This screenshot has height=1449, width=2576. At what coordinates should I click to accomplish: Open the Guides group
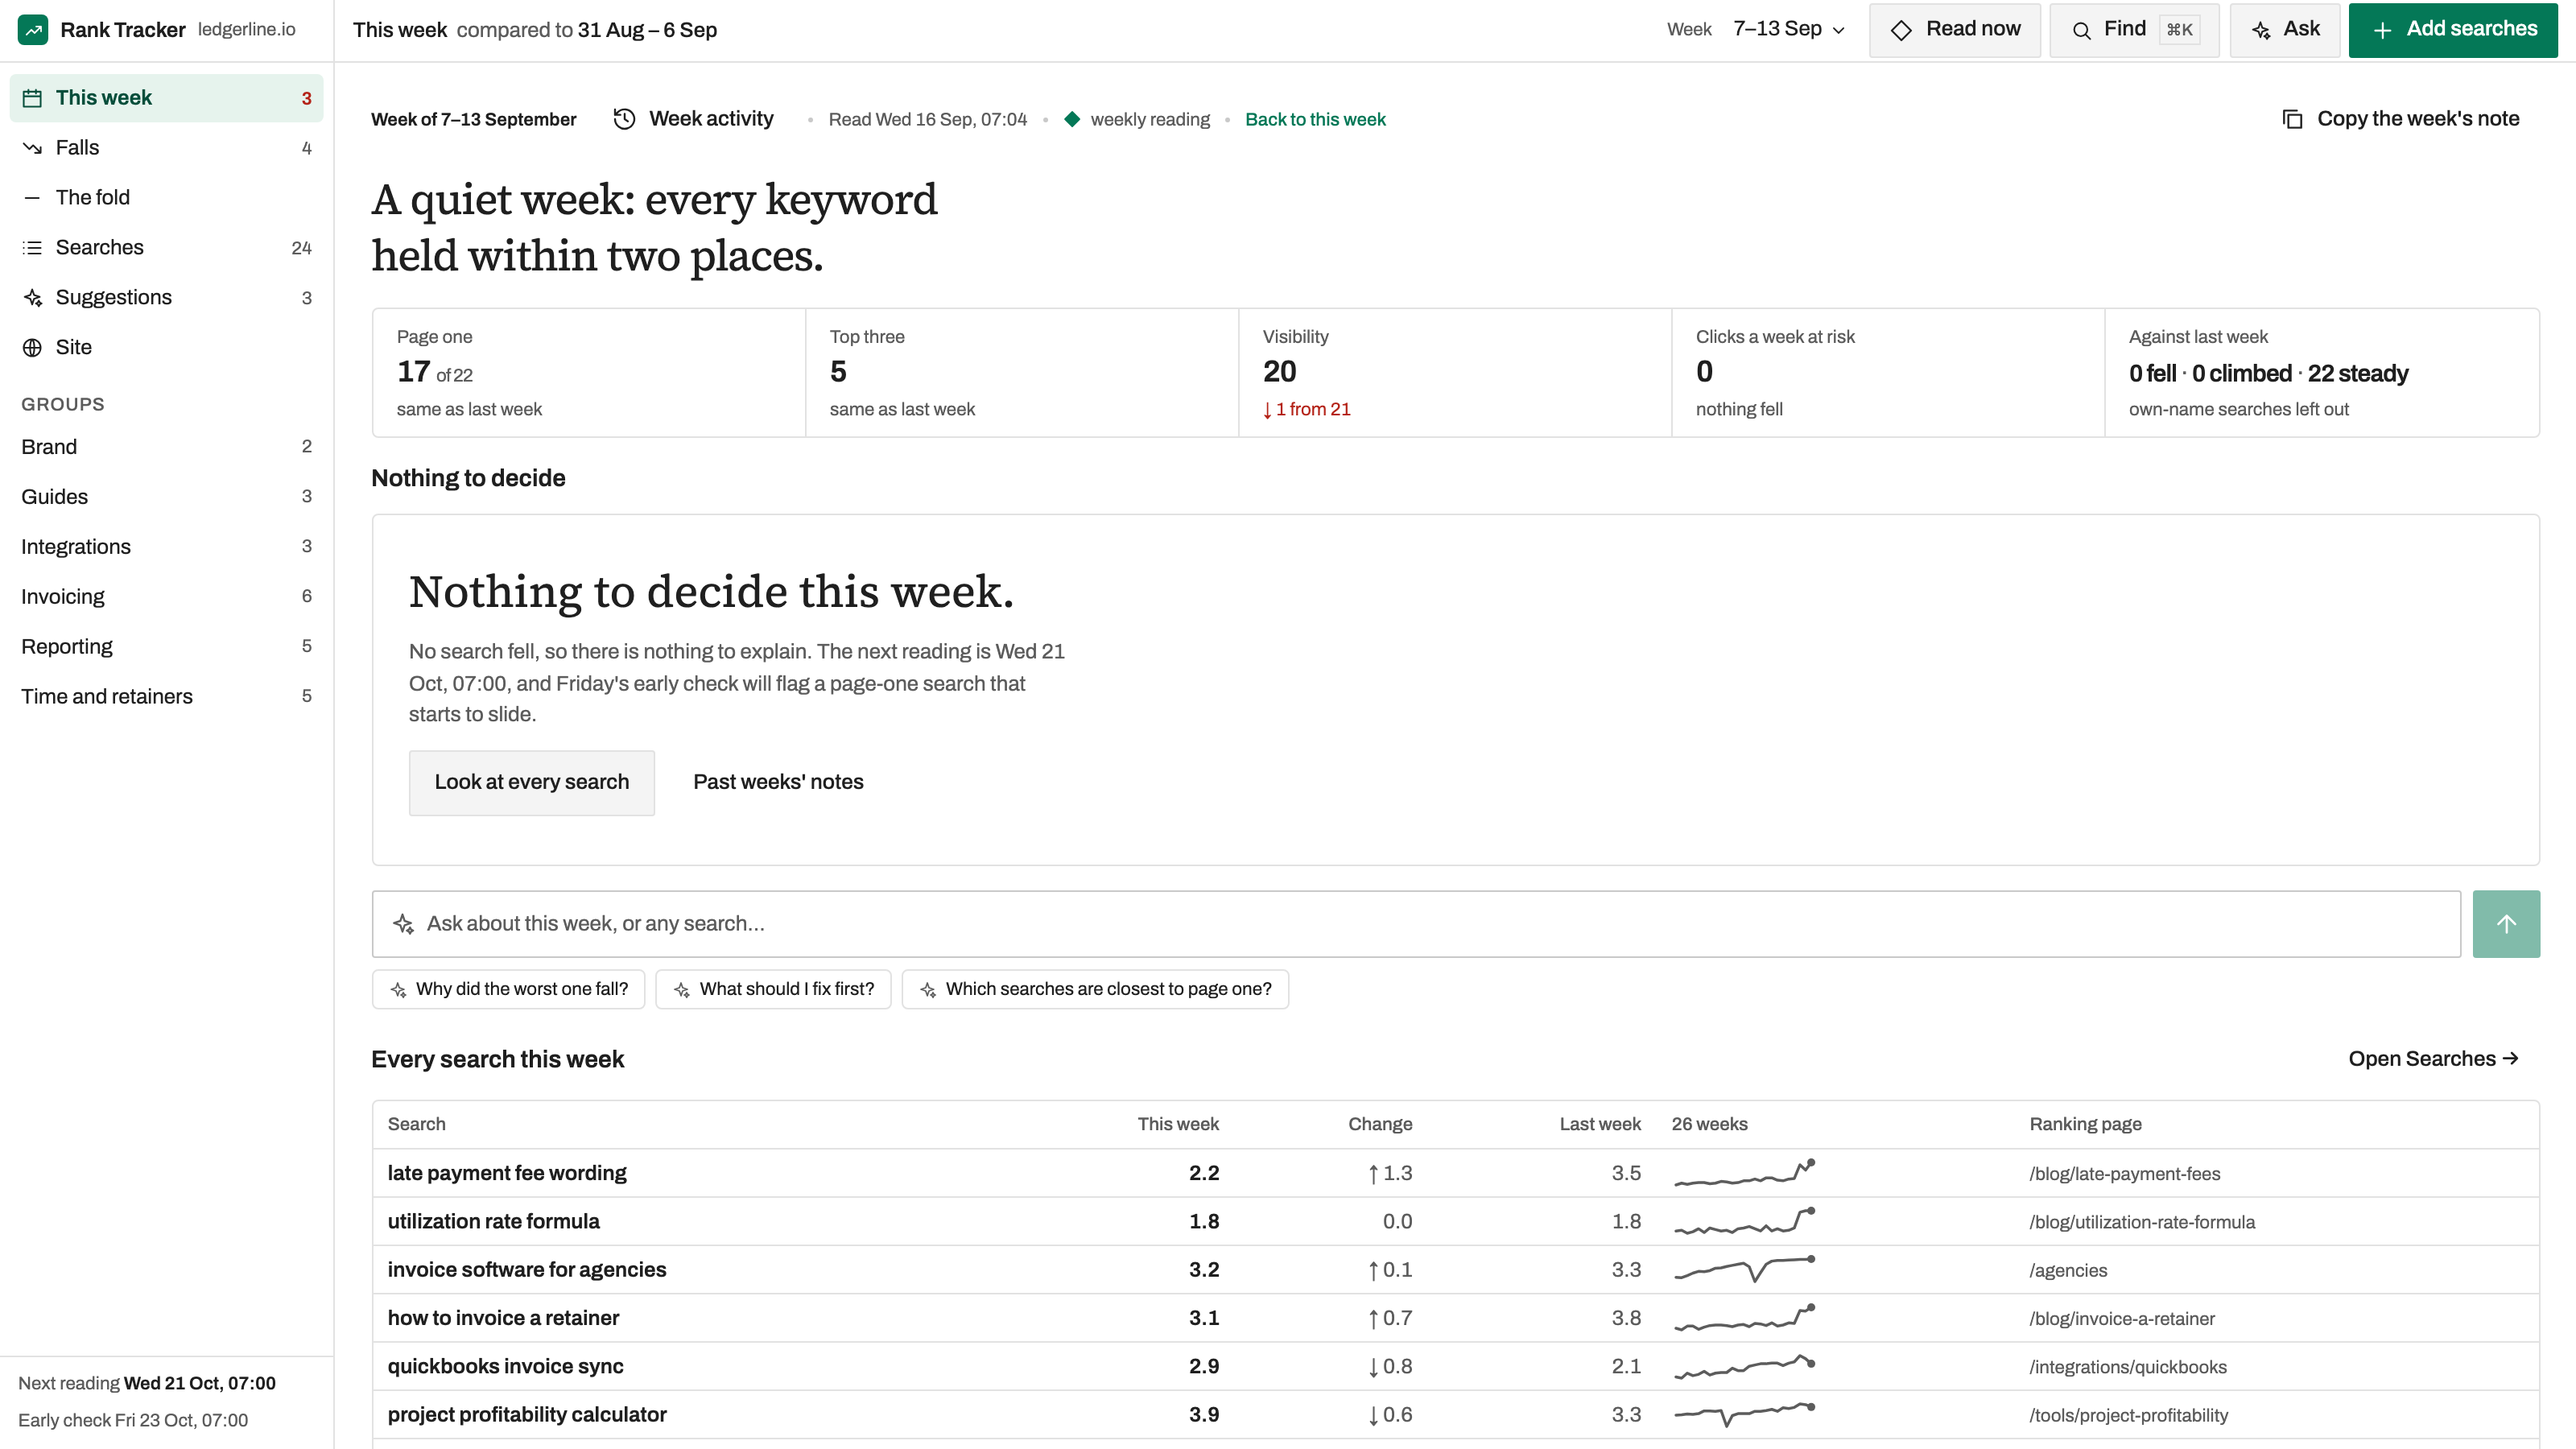(166, 497)
